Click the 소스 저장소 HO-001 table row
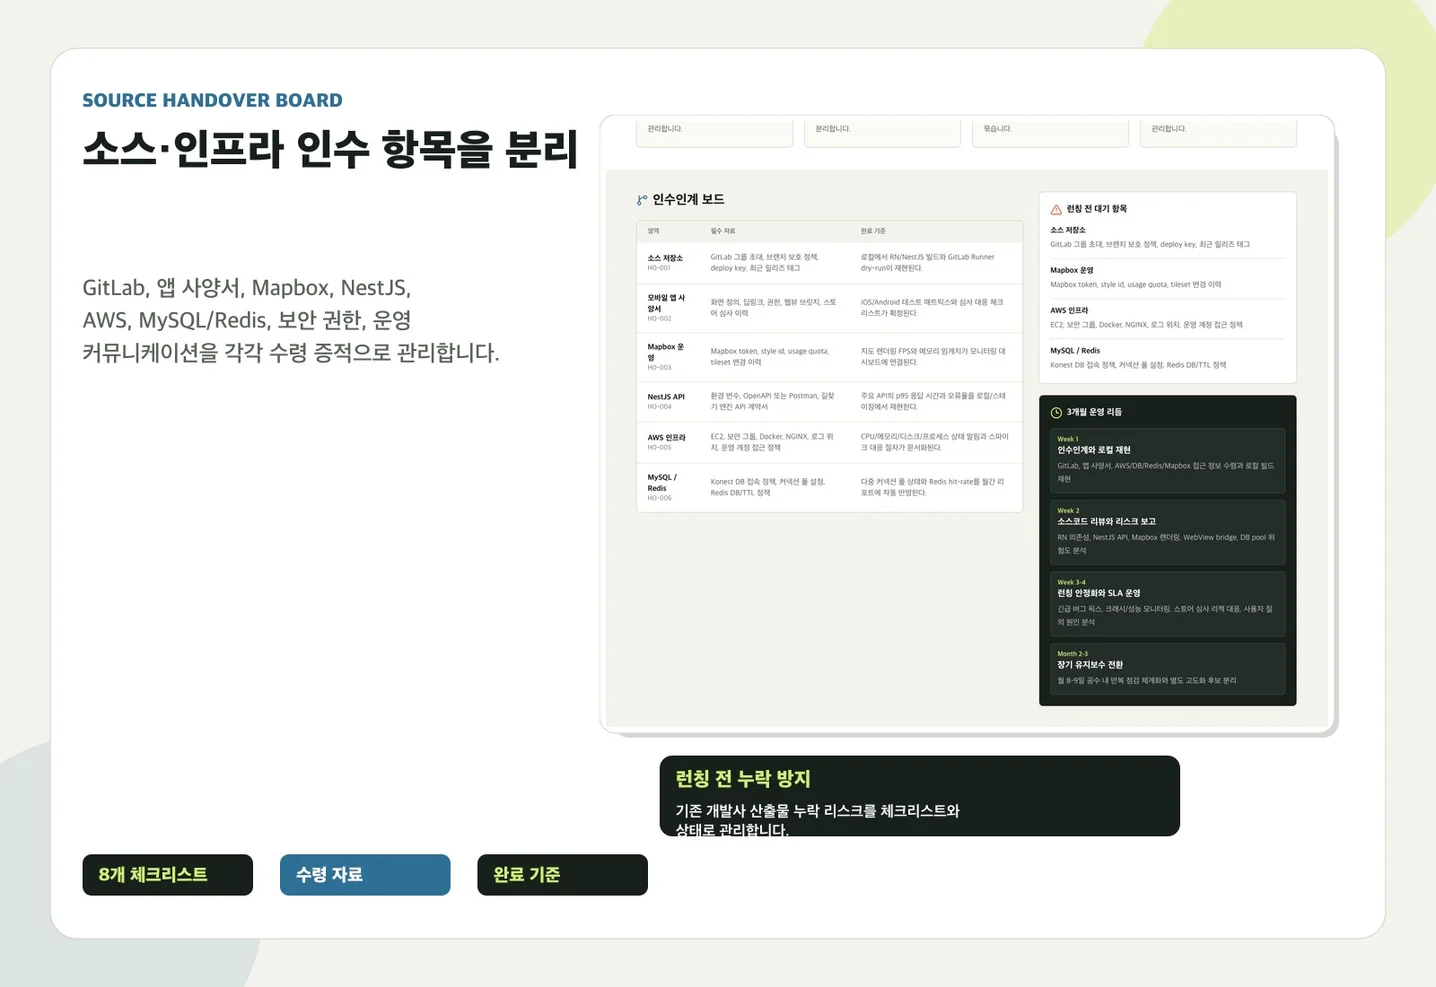Image resolution: width=1436 pixels, height=987 pixels. 829,263
